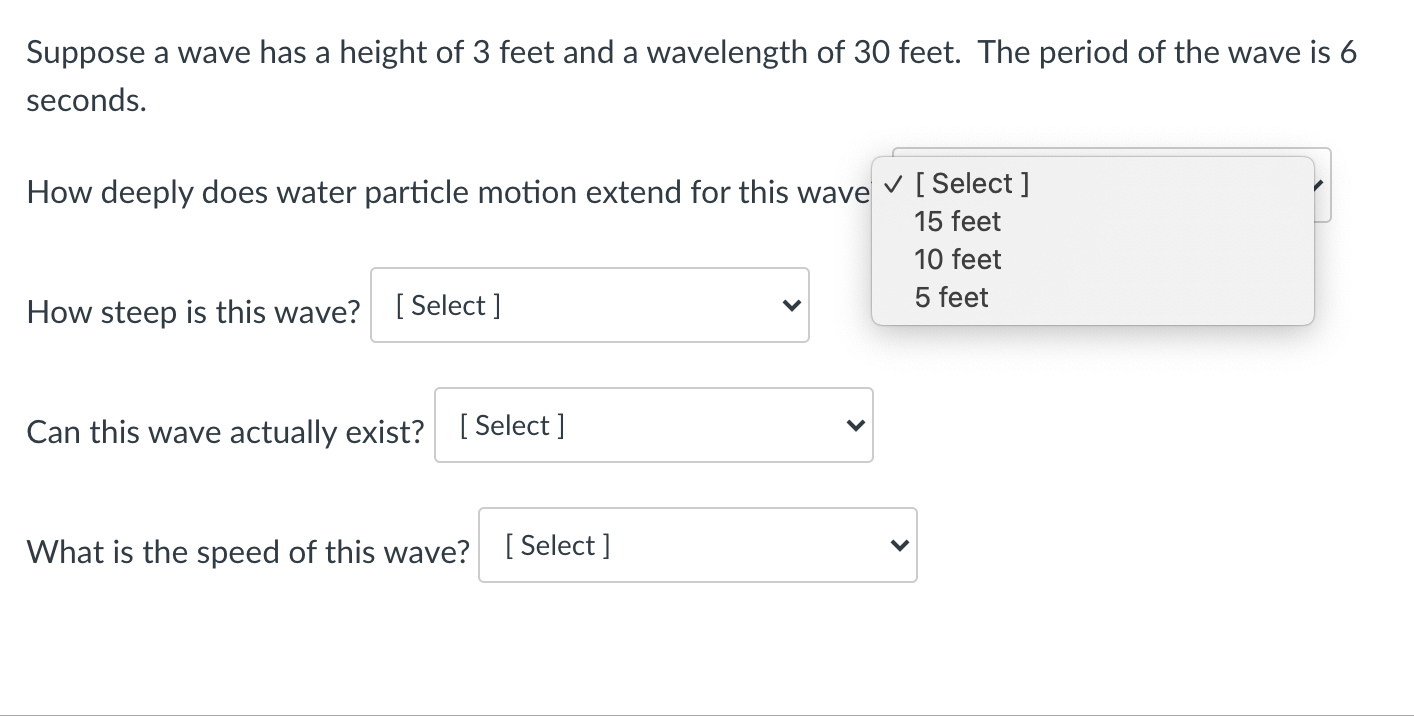The height and width of the screenshot is (716, 1414).
Task: Click the question 'Can this wave actually exist?'
Action: point(224,432)
